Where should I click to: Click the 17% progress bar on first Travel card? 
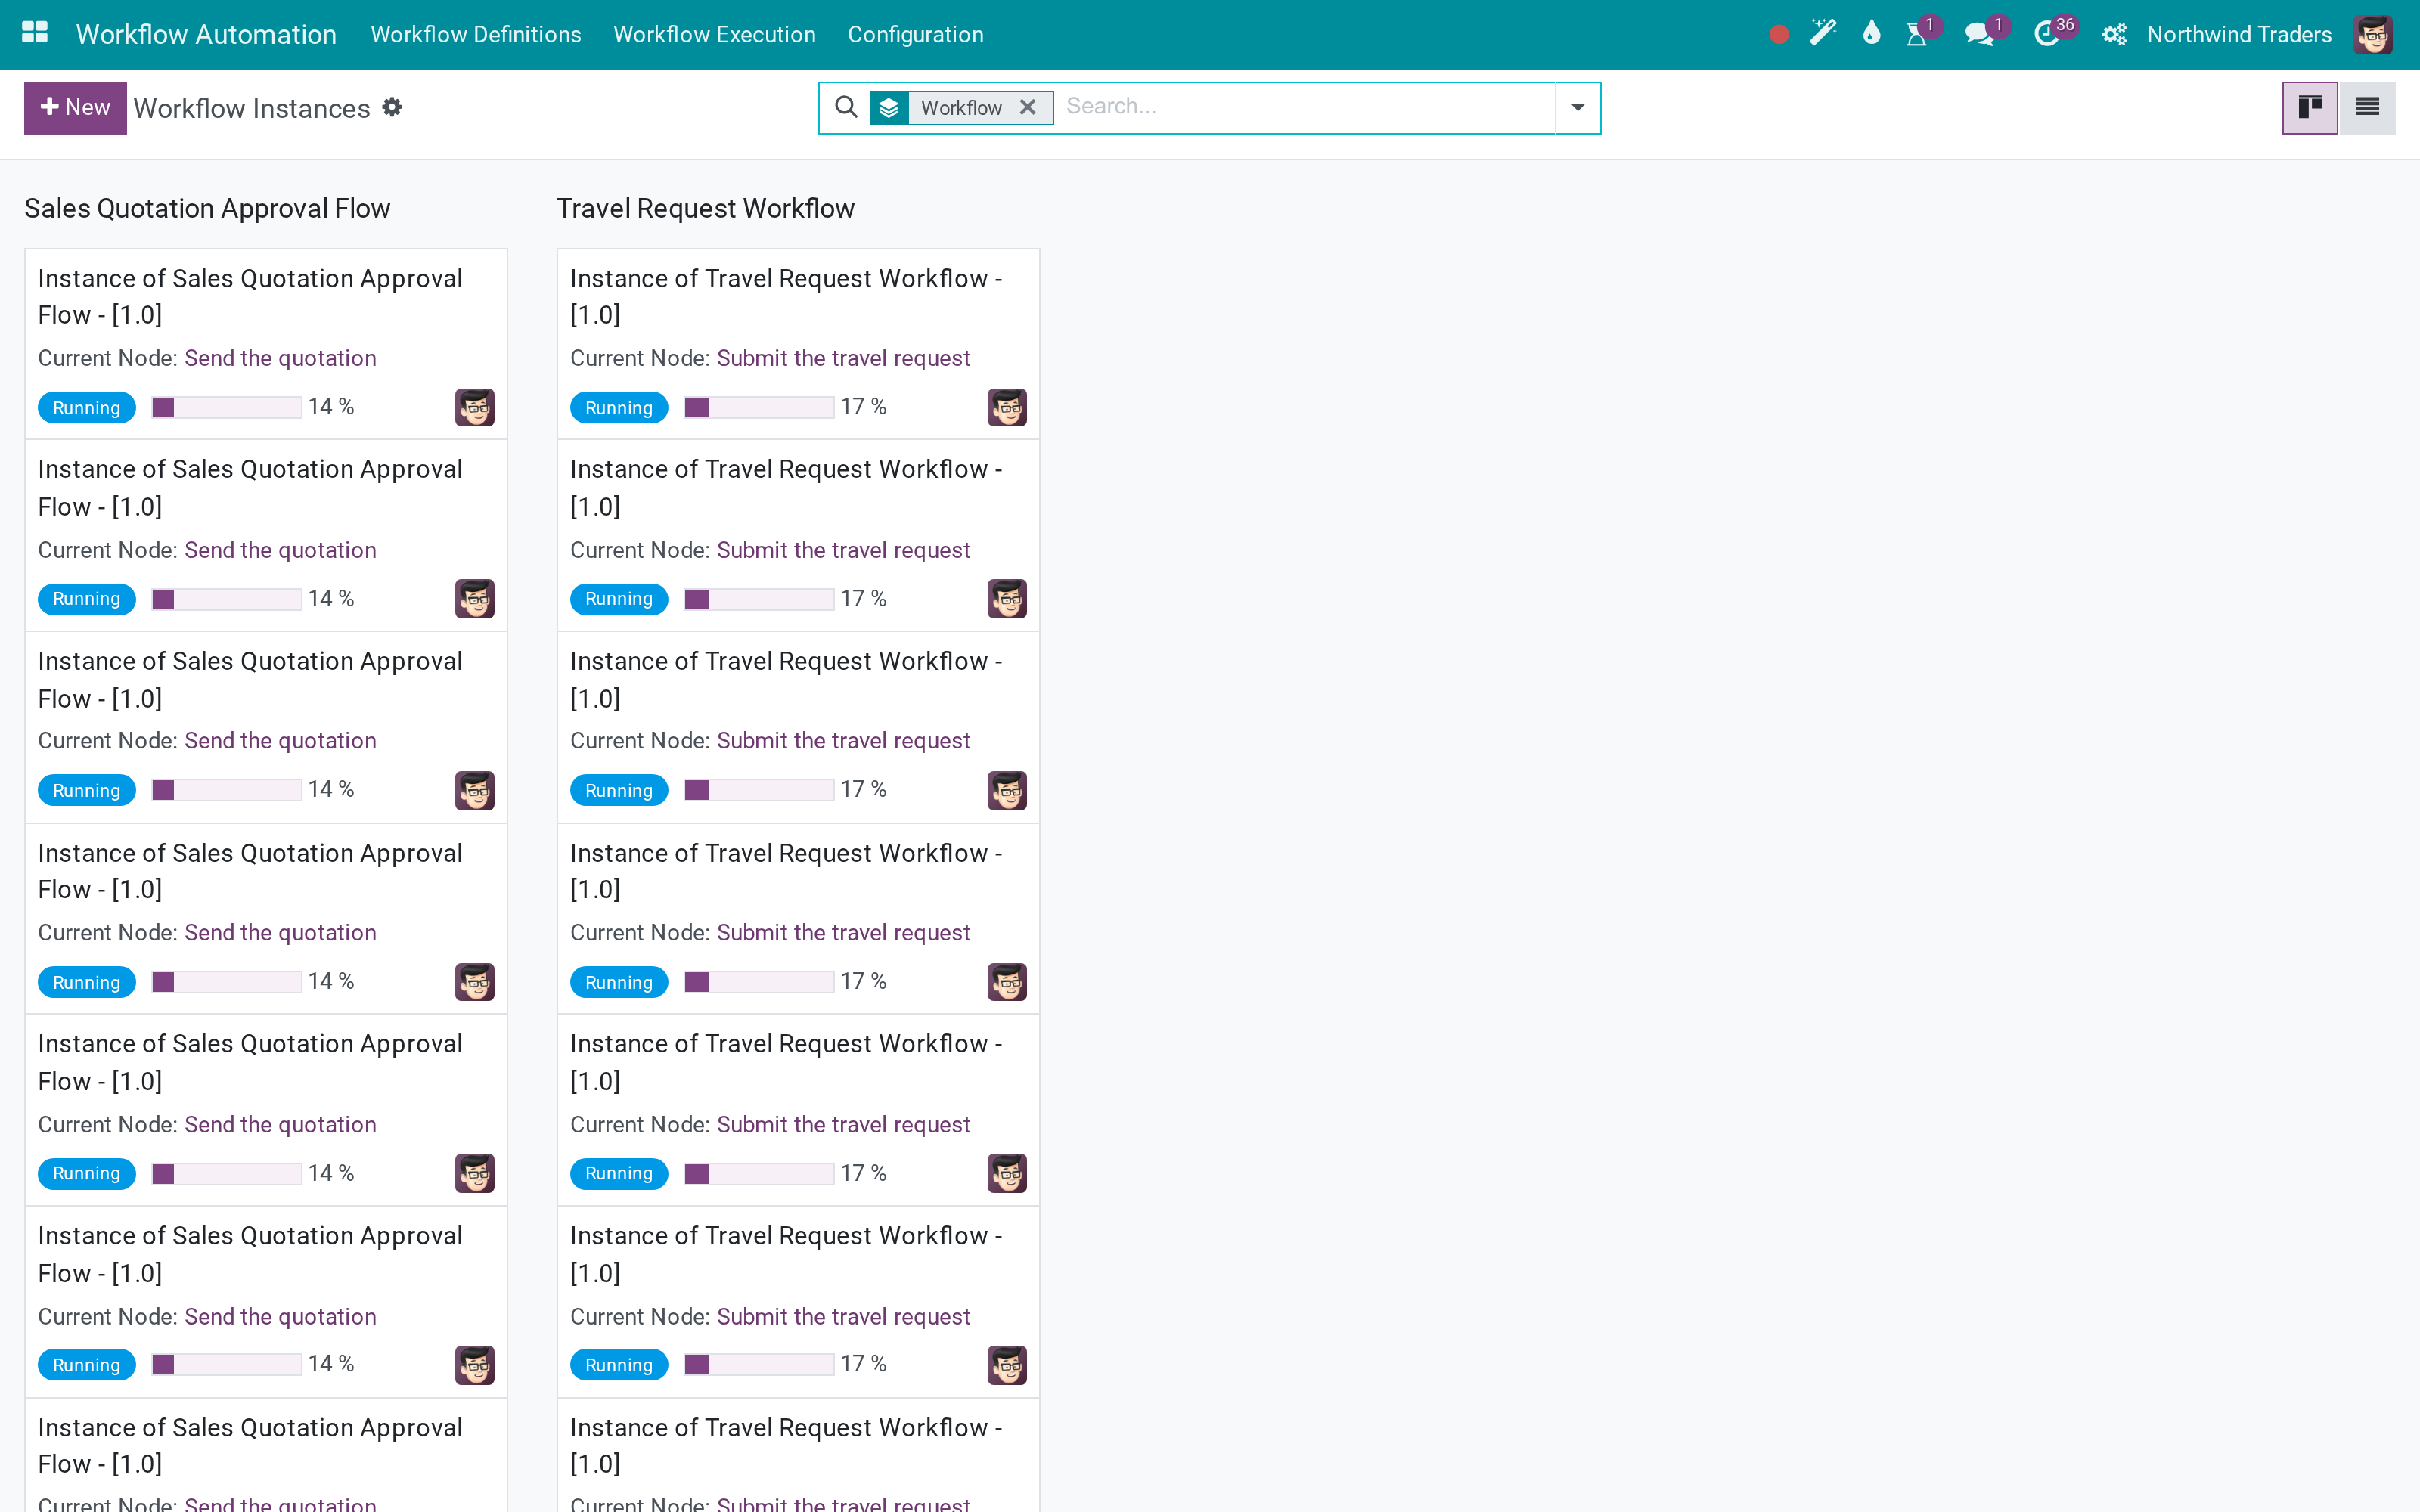pos(759,407)
